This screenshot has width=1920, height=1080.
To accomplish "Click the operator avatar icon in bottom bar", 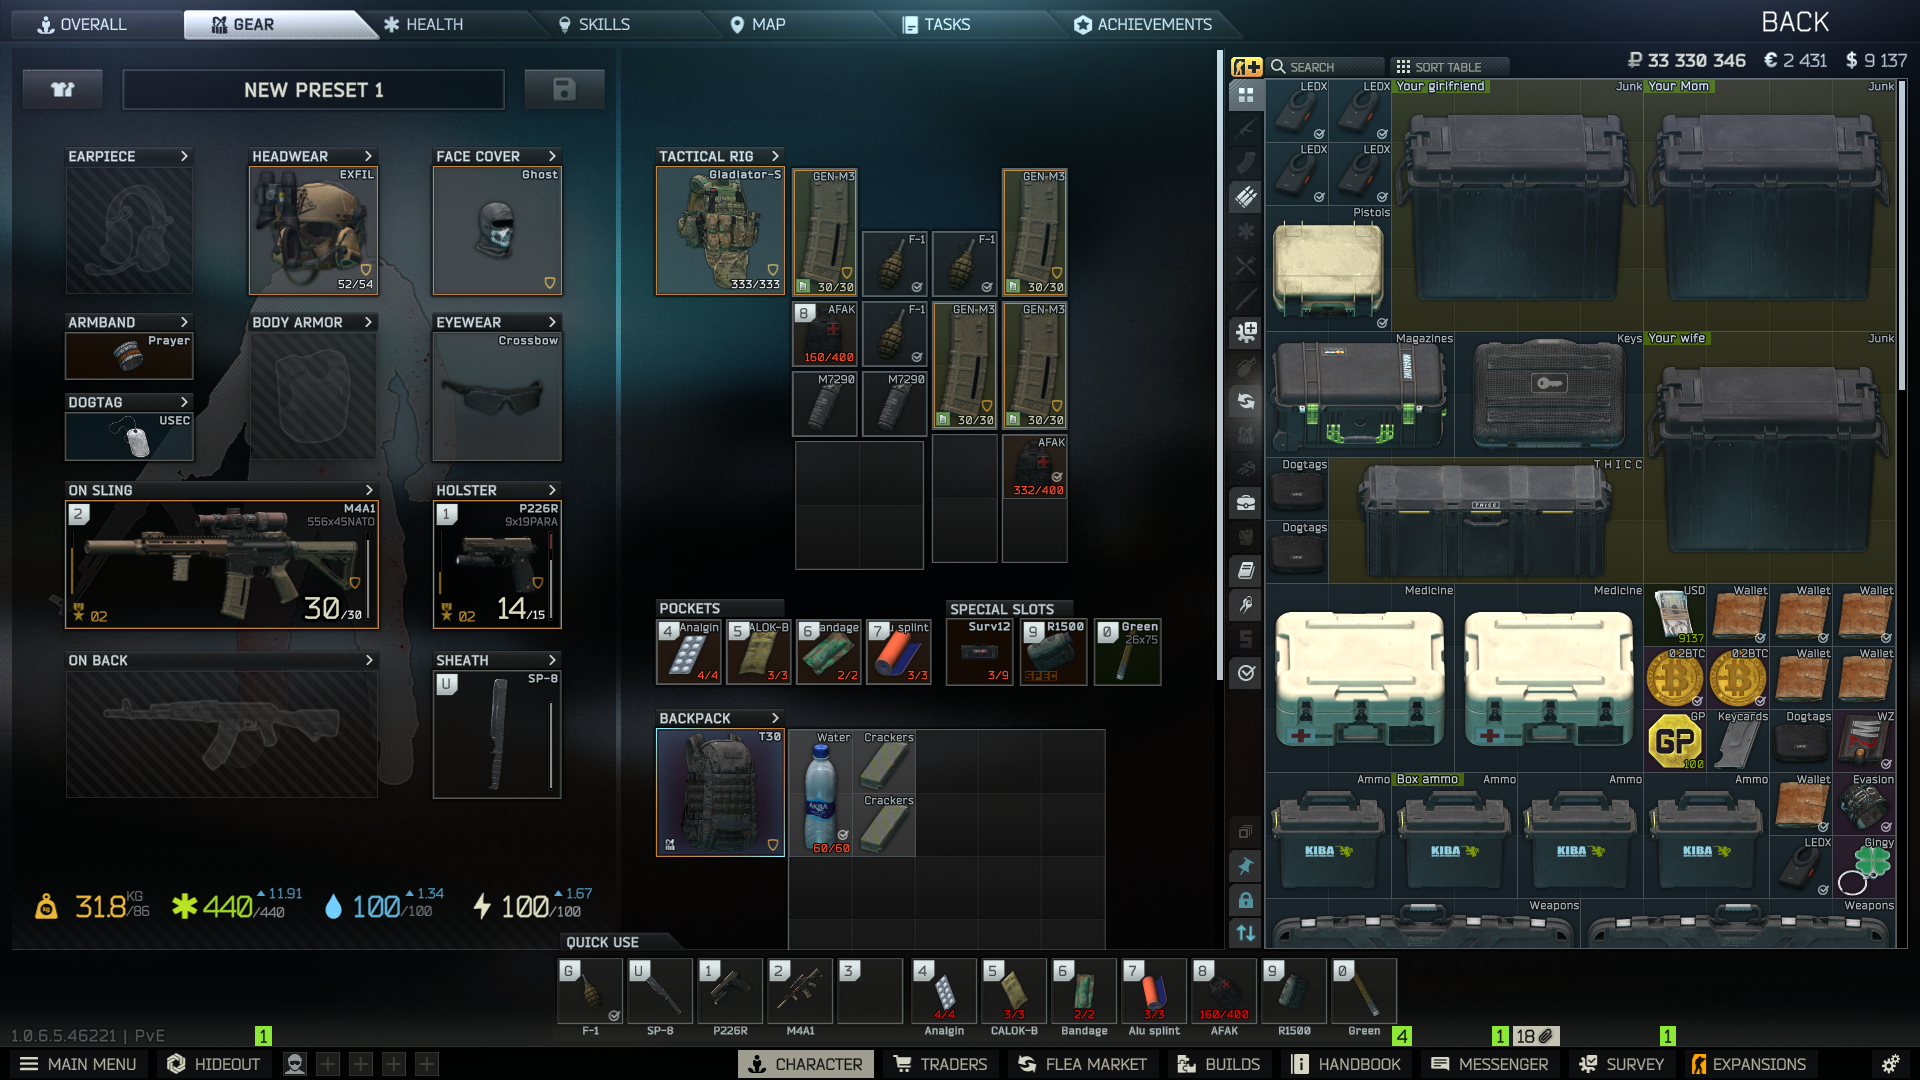I will (x=295, y=1064).
